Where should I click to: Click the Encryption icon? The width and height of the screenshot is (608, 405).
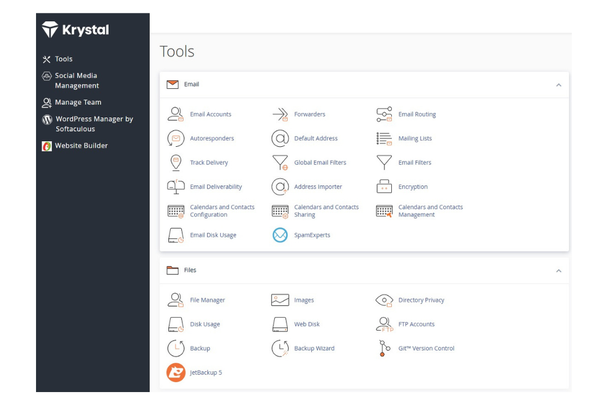[384, 187]
